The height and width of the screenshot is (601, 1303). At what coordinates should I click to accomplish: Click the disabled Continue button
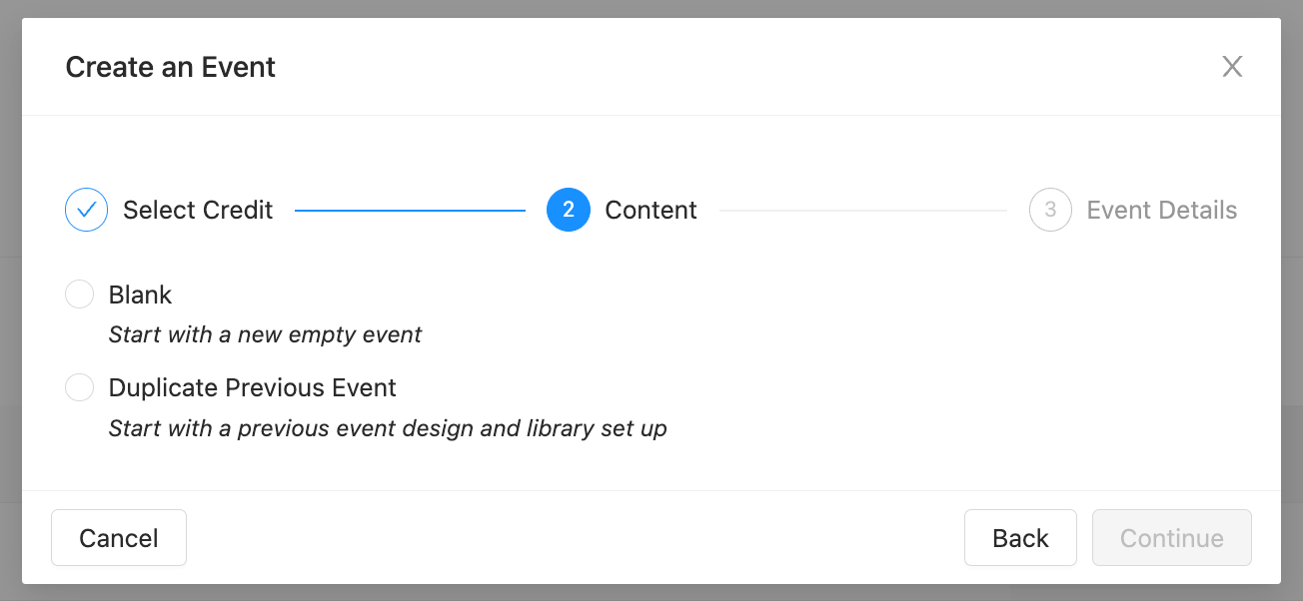click(1171, 537)
